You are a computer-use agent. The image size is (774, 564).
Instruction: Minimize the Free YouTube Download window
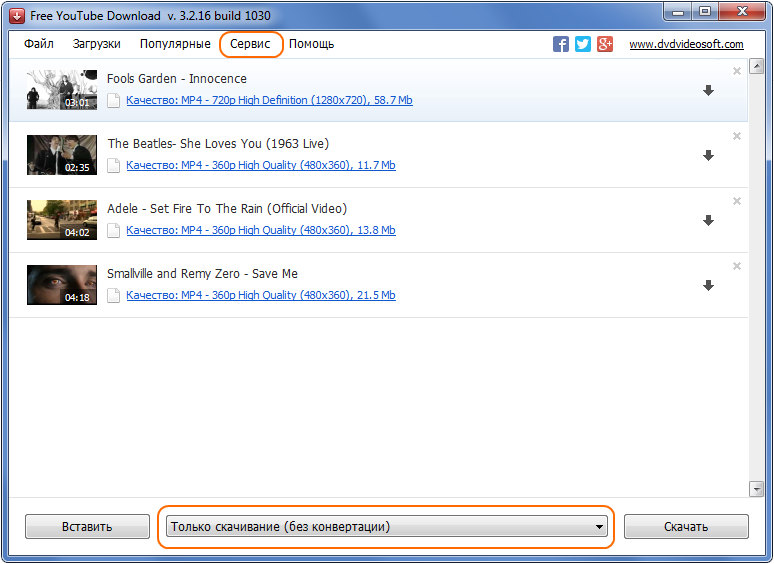click(x=679, y=12)
